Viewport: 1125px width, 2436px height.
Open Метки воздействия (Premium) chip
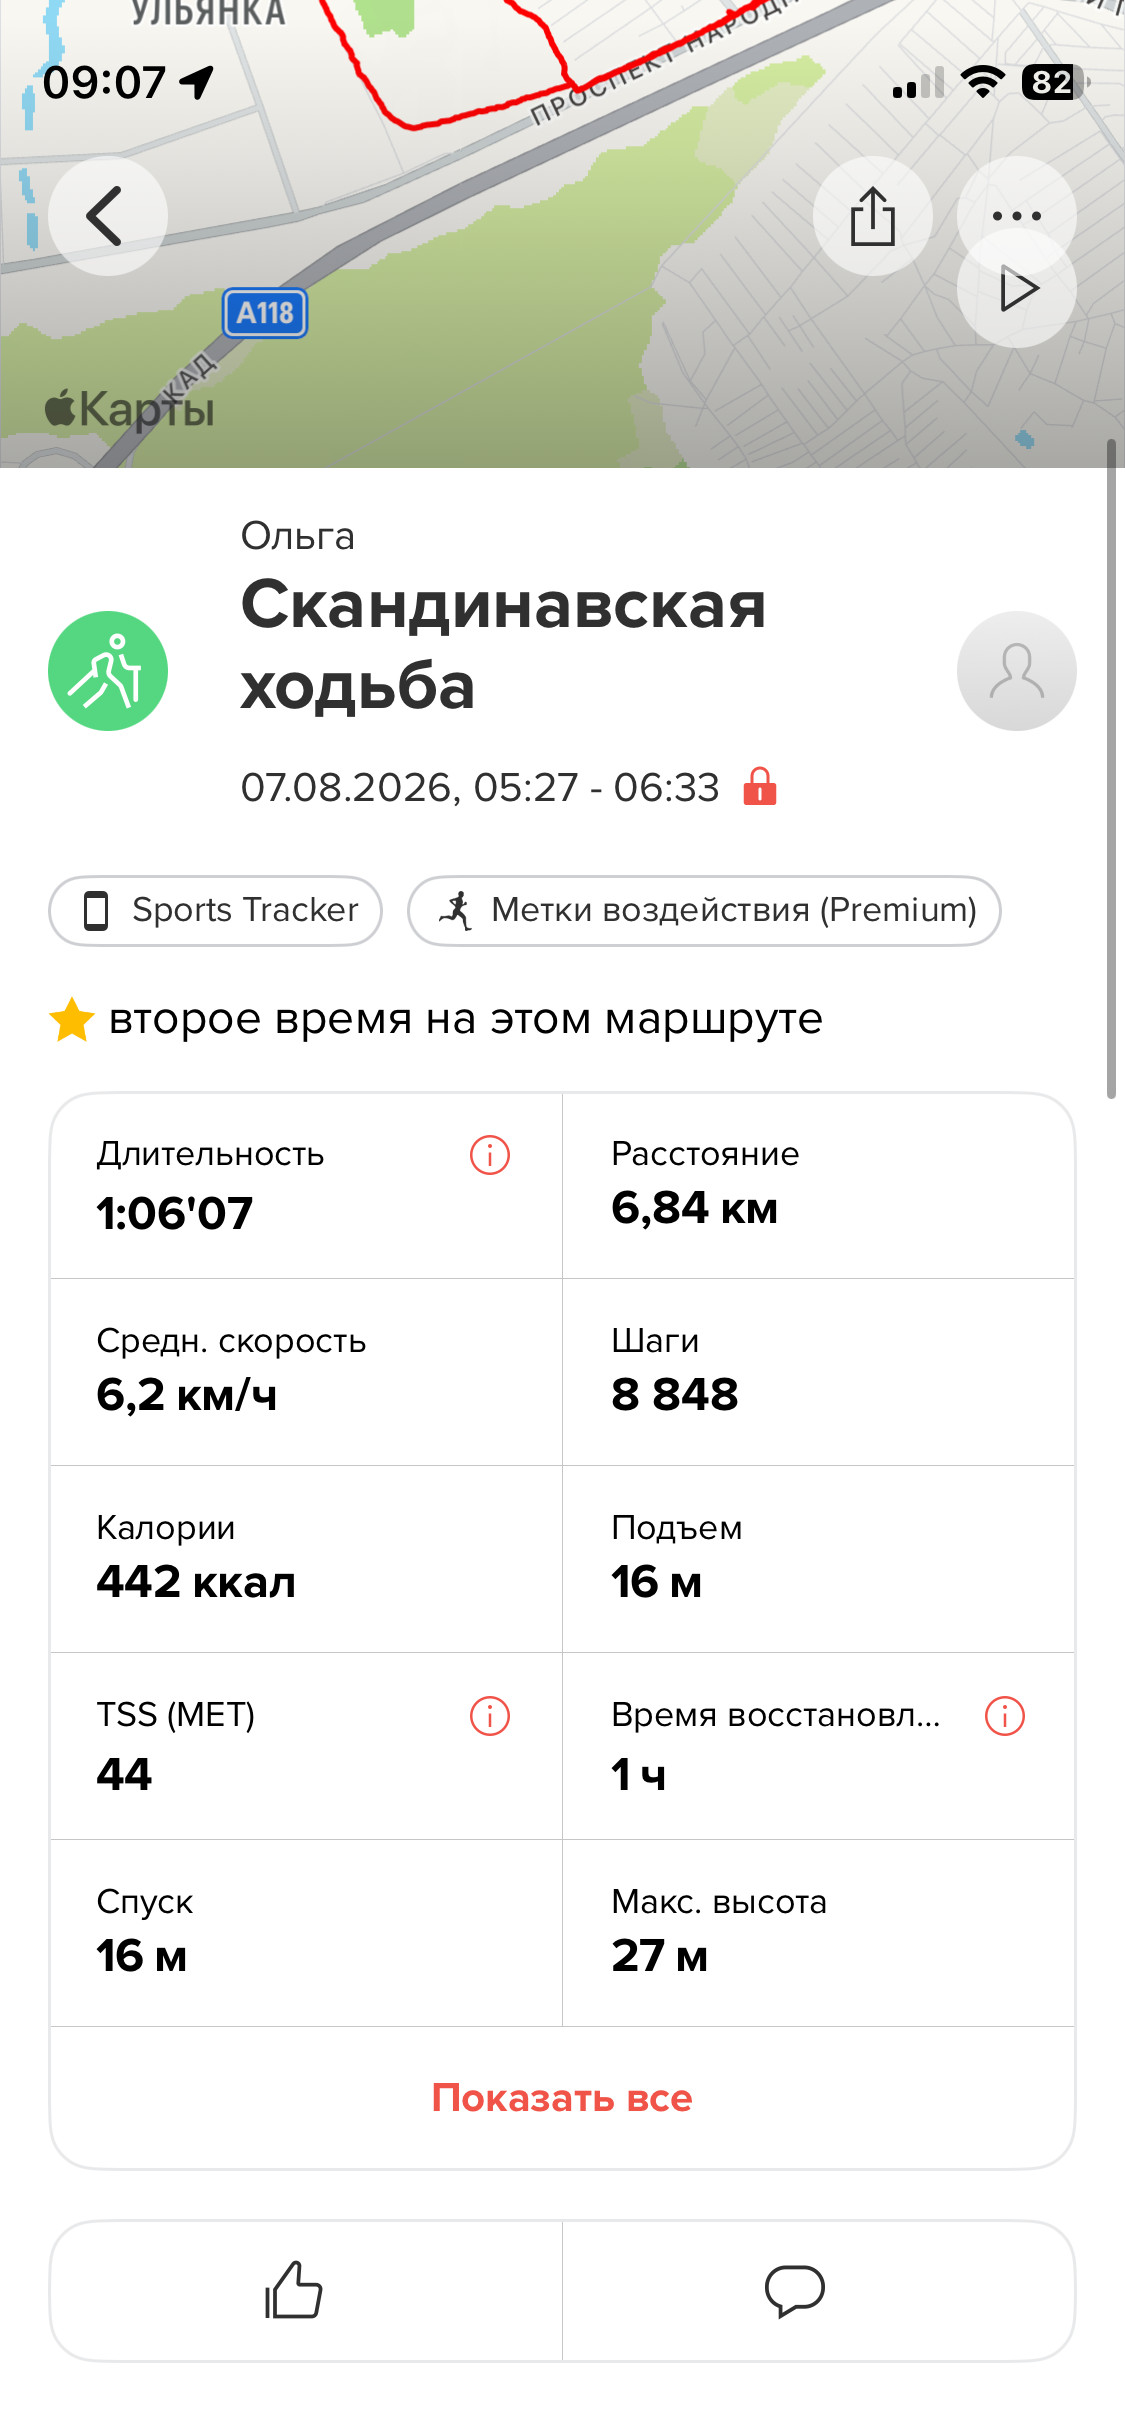click(704, 910)
